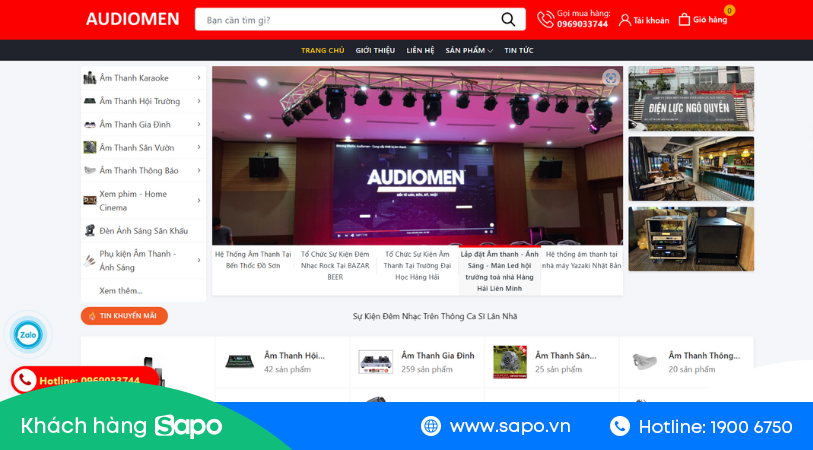Viewport: 813px width, 450px height.
Task: Click the Đèn Ánh Sáng Sân Khấu icon
Action: (x=90, y=231)
